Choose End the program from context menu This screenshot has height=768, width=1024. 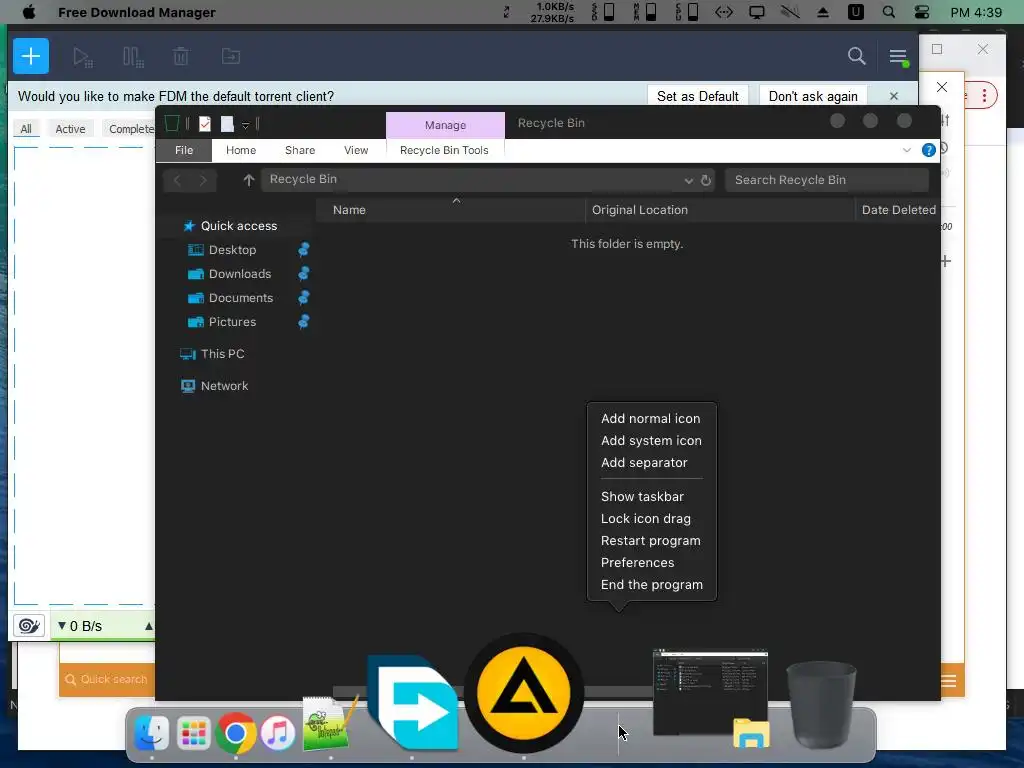652,585
